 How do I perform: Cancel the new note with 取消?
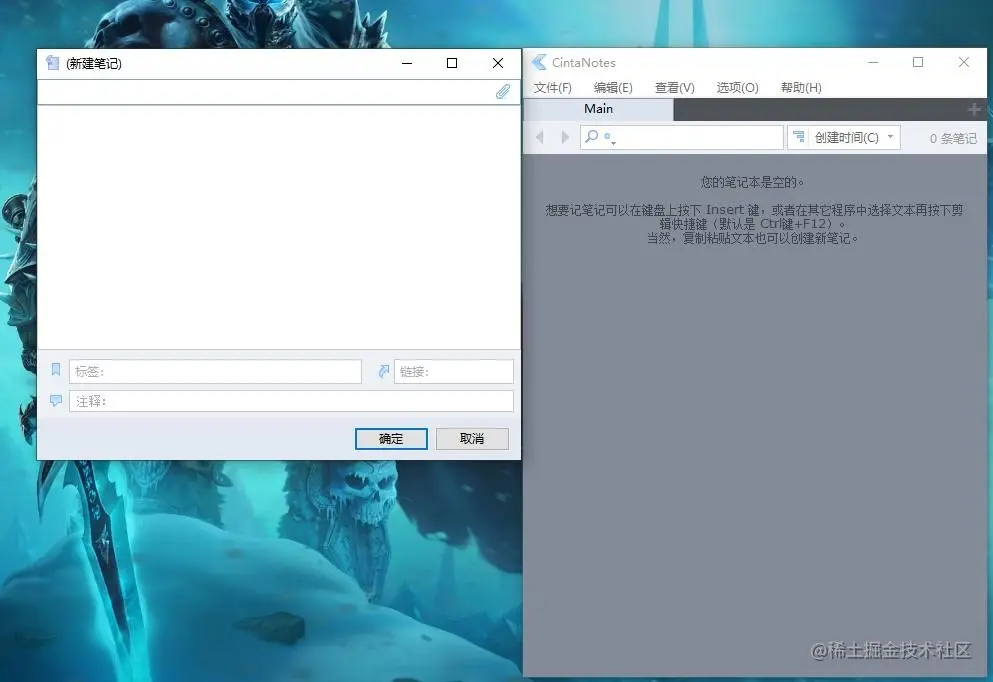(472, 438)
